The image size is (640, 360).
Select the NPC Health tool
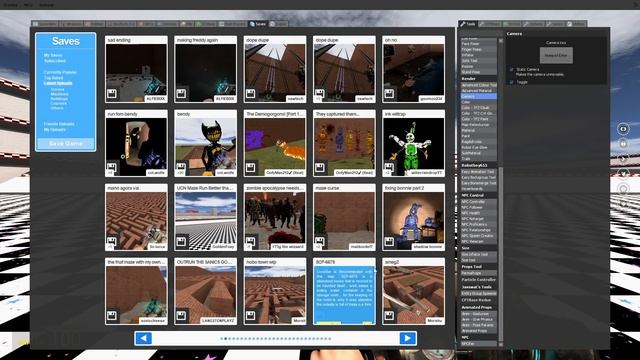(478, 213)
